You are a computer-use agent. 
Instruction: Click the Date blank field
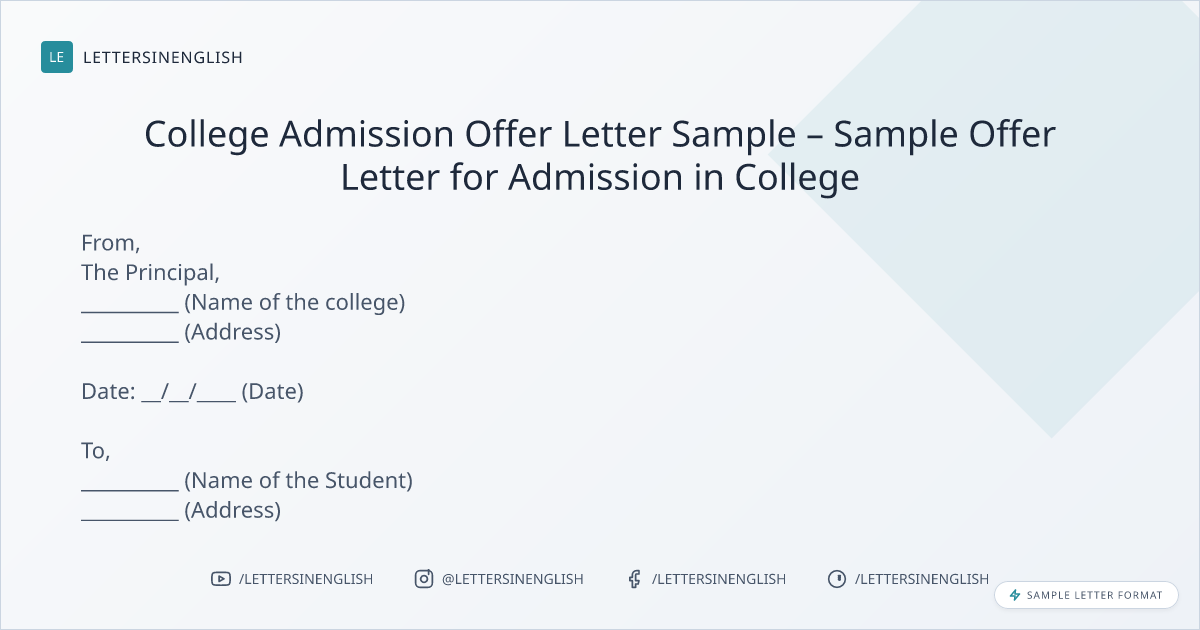point(189,393)
